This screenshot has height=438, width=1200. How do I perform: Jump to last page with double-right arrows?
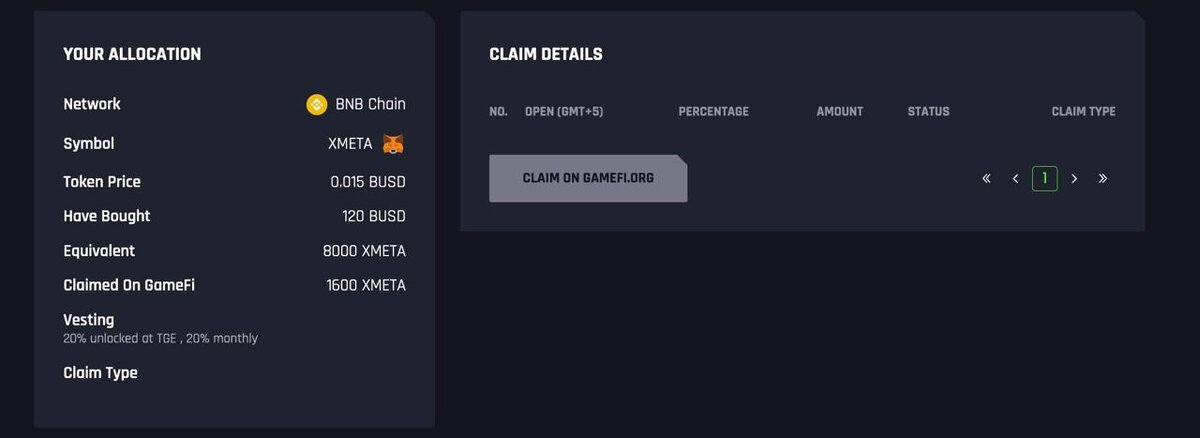1103,179
